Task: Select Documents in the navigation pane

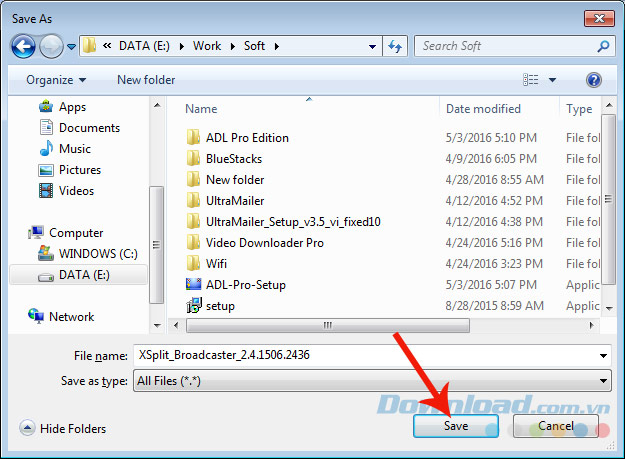Action: 89,128
